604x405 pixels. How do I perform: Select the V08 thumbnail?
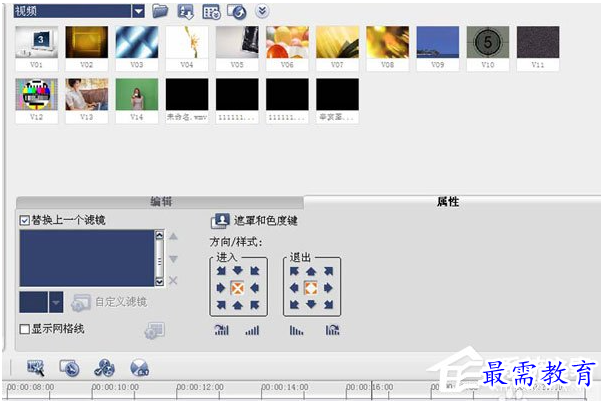(x=388, y=42)
